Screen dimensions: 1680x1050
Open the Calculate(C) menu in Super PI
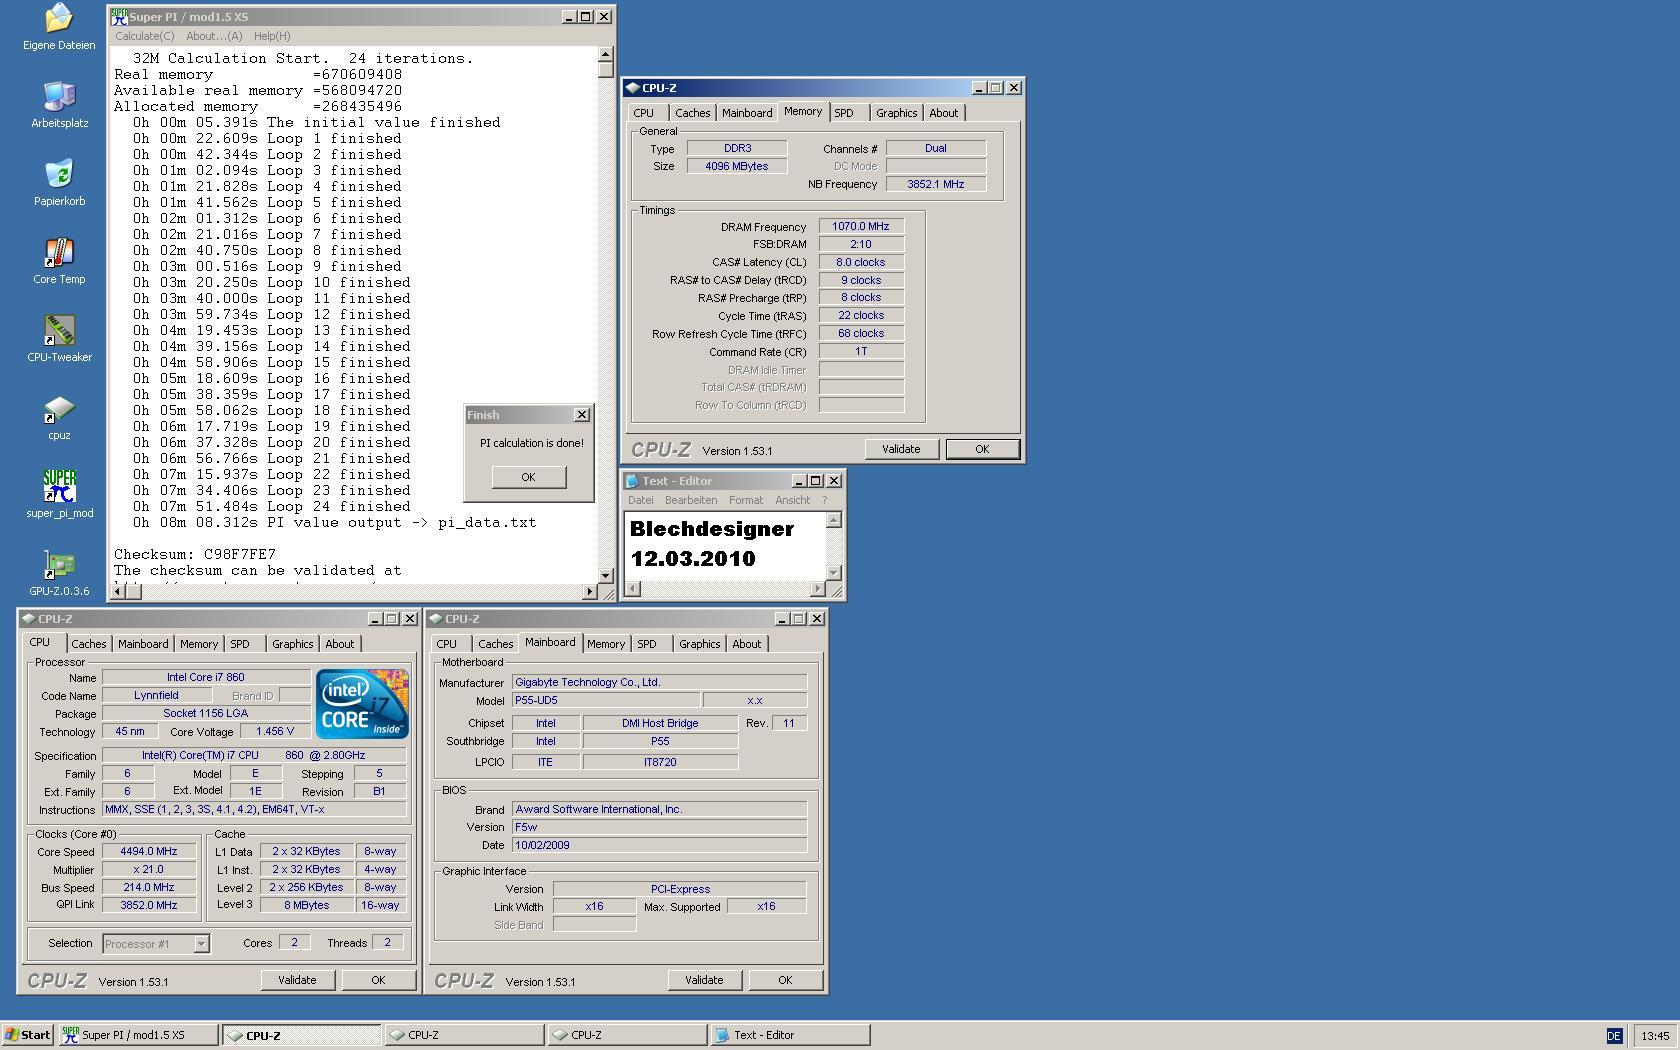144,36
